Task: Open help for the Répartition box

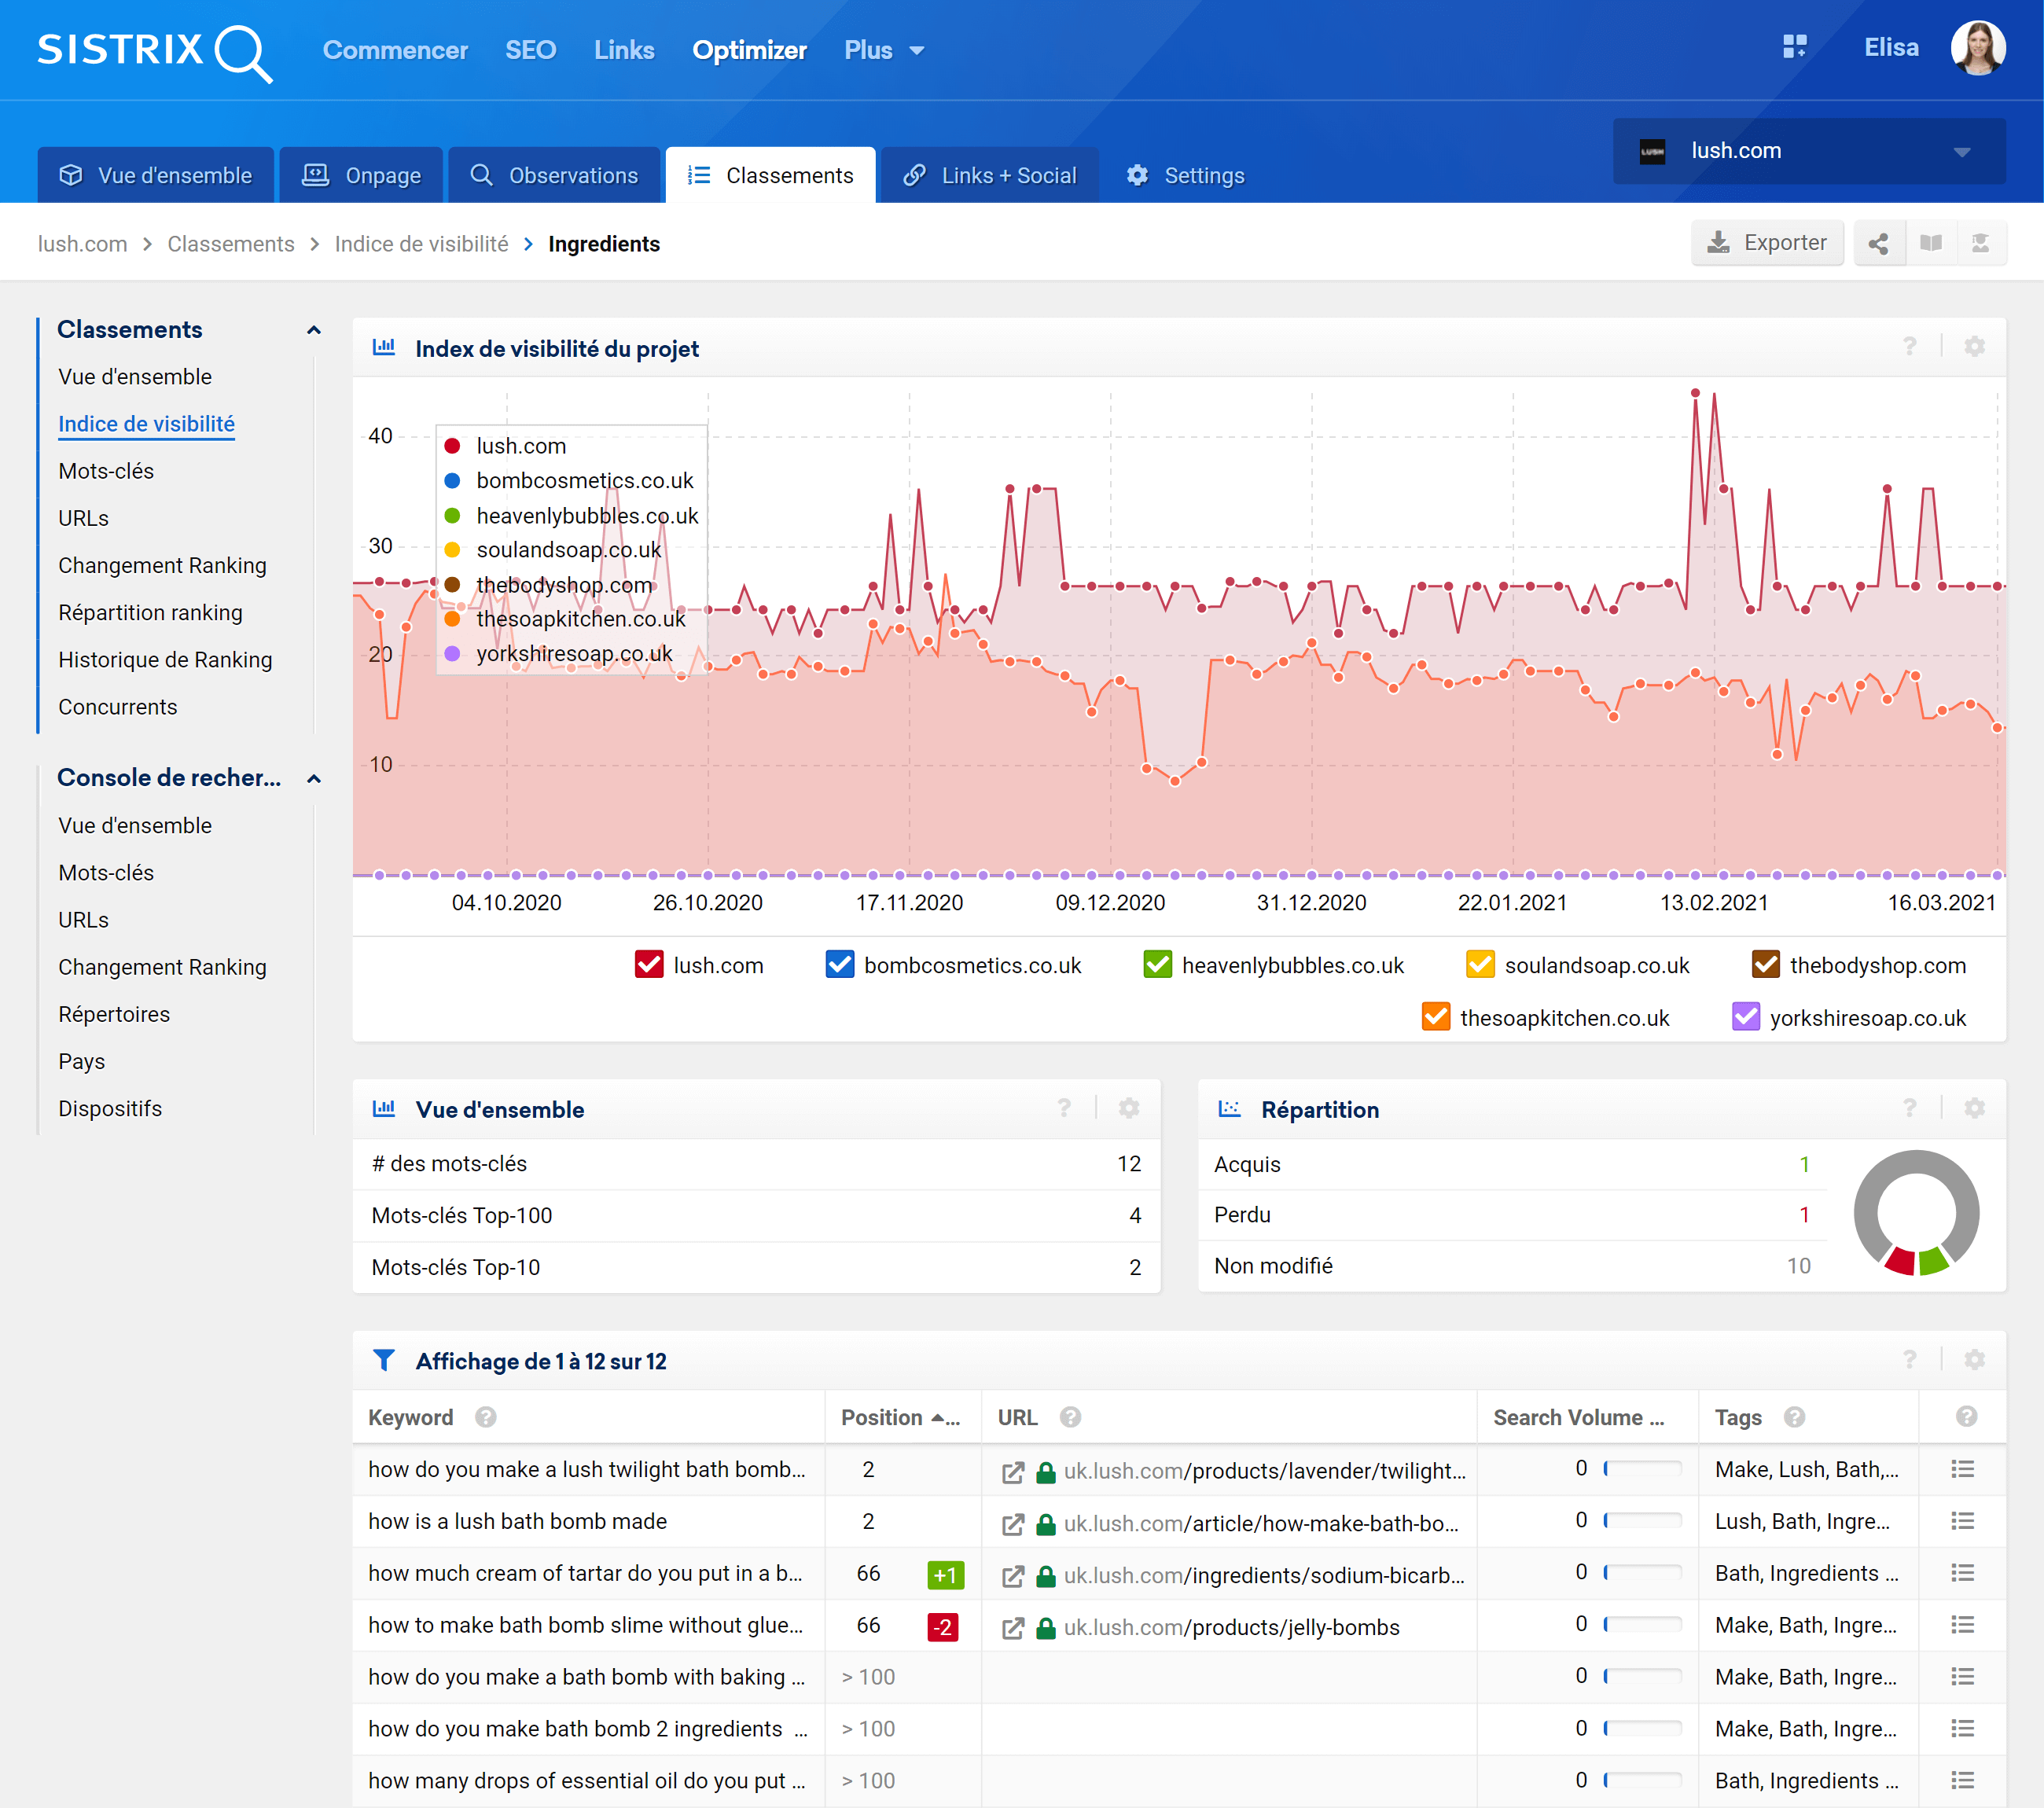Action: pos(1910,1108)
